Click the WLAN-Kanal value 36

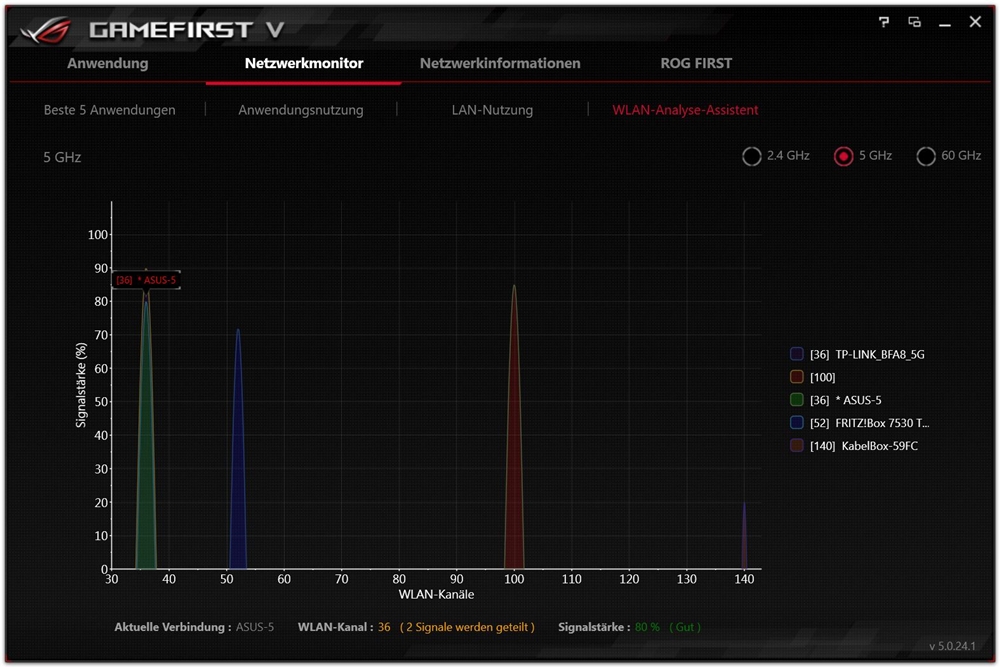384,627
